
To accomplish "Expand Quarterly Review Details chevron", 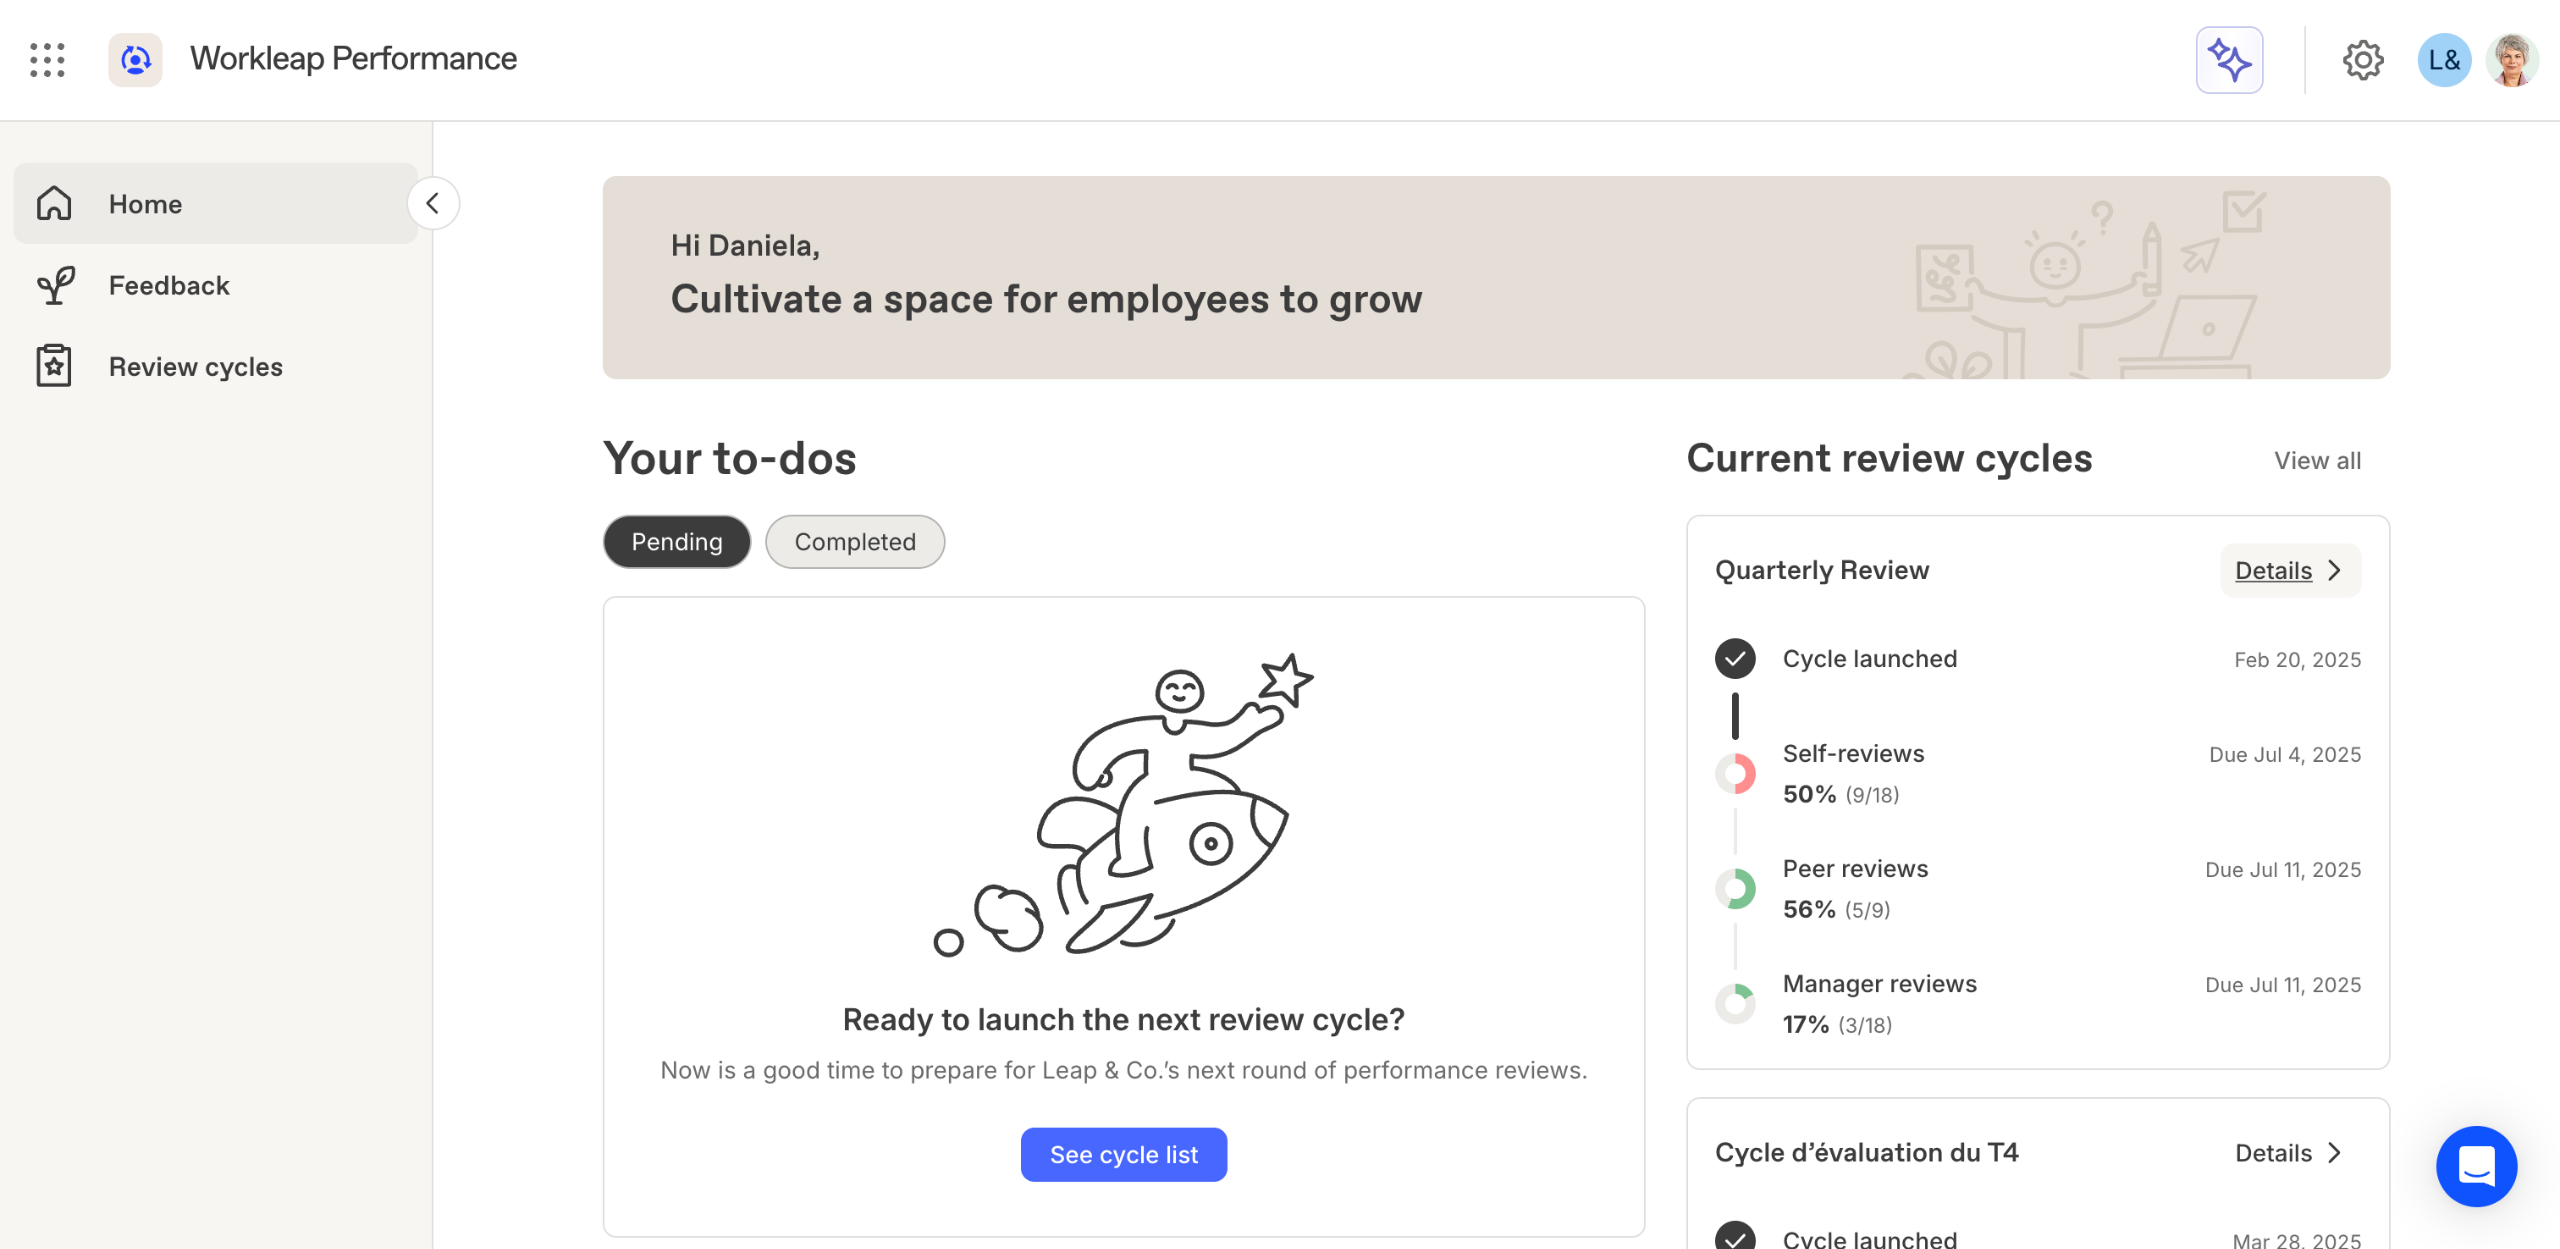I will coord(2335,570).
